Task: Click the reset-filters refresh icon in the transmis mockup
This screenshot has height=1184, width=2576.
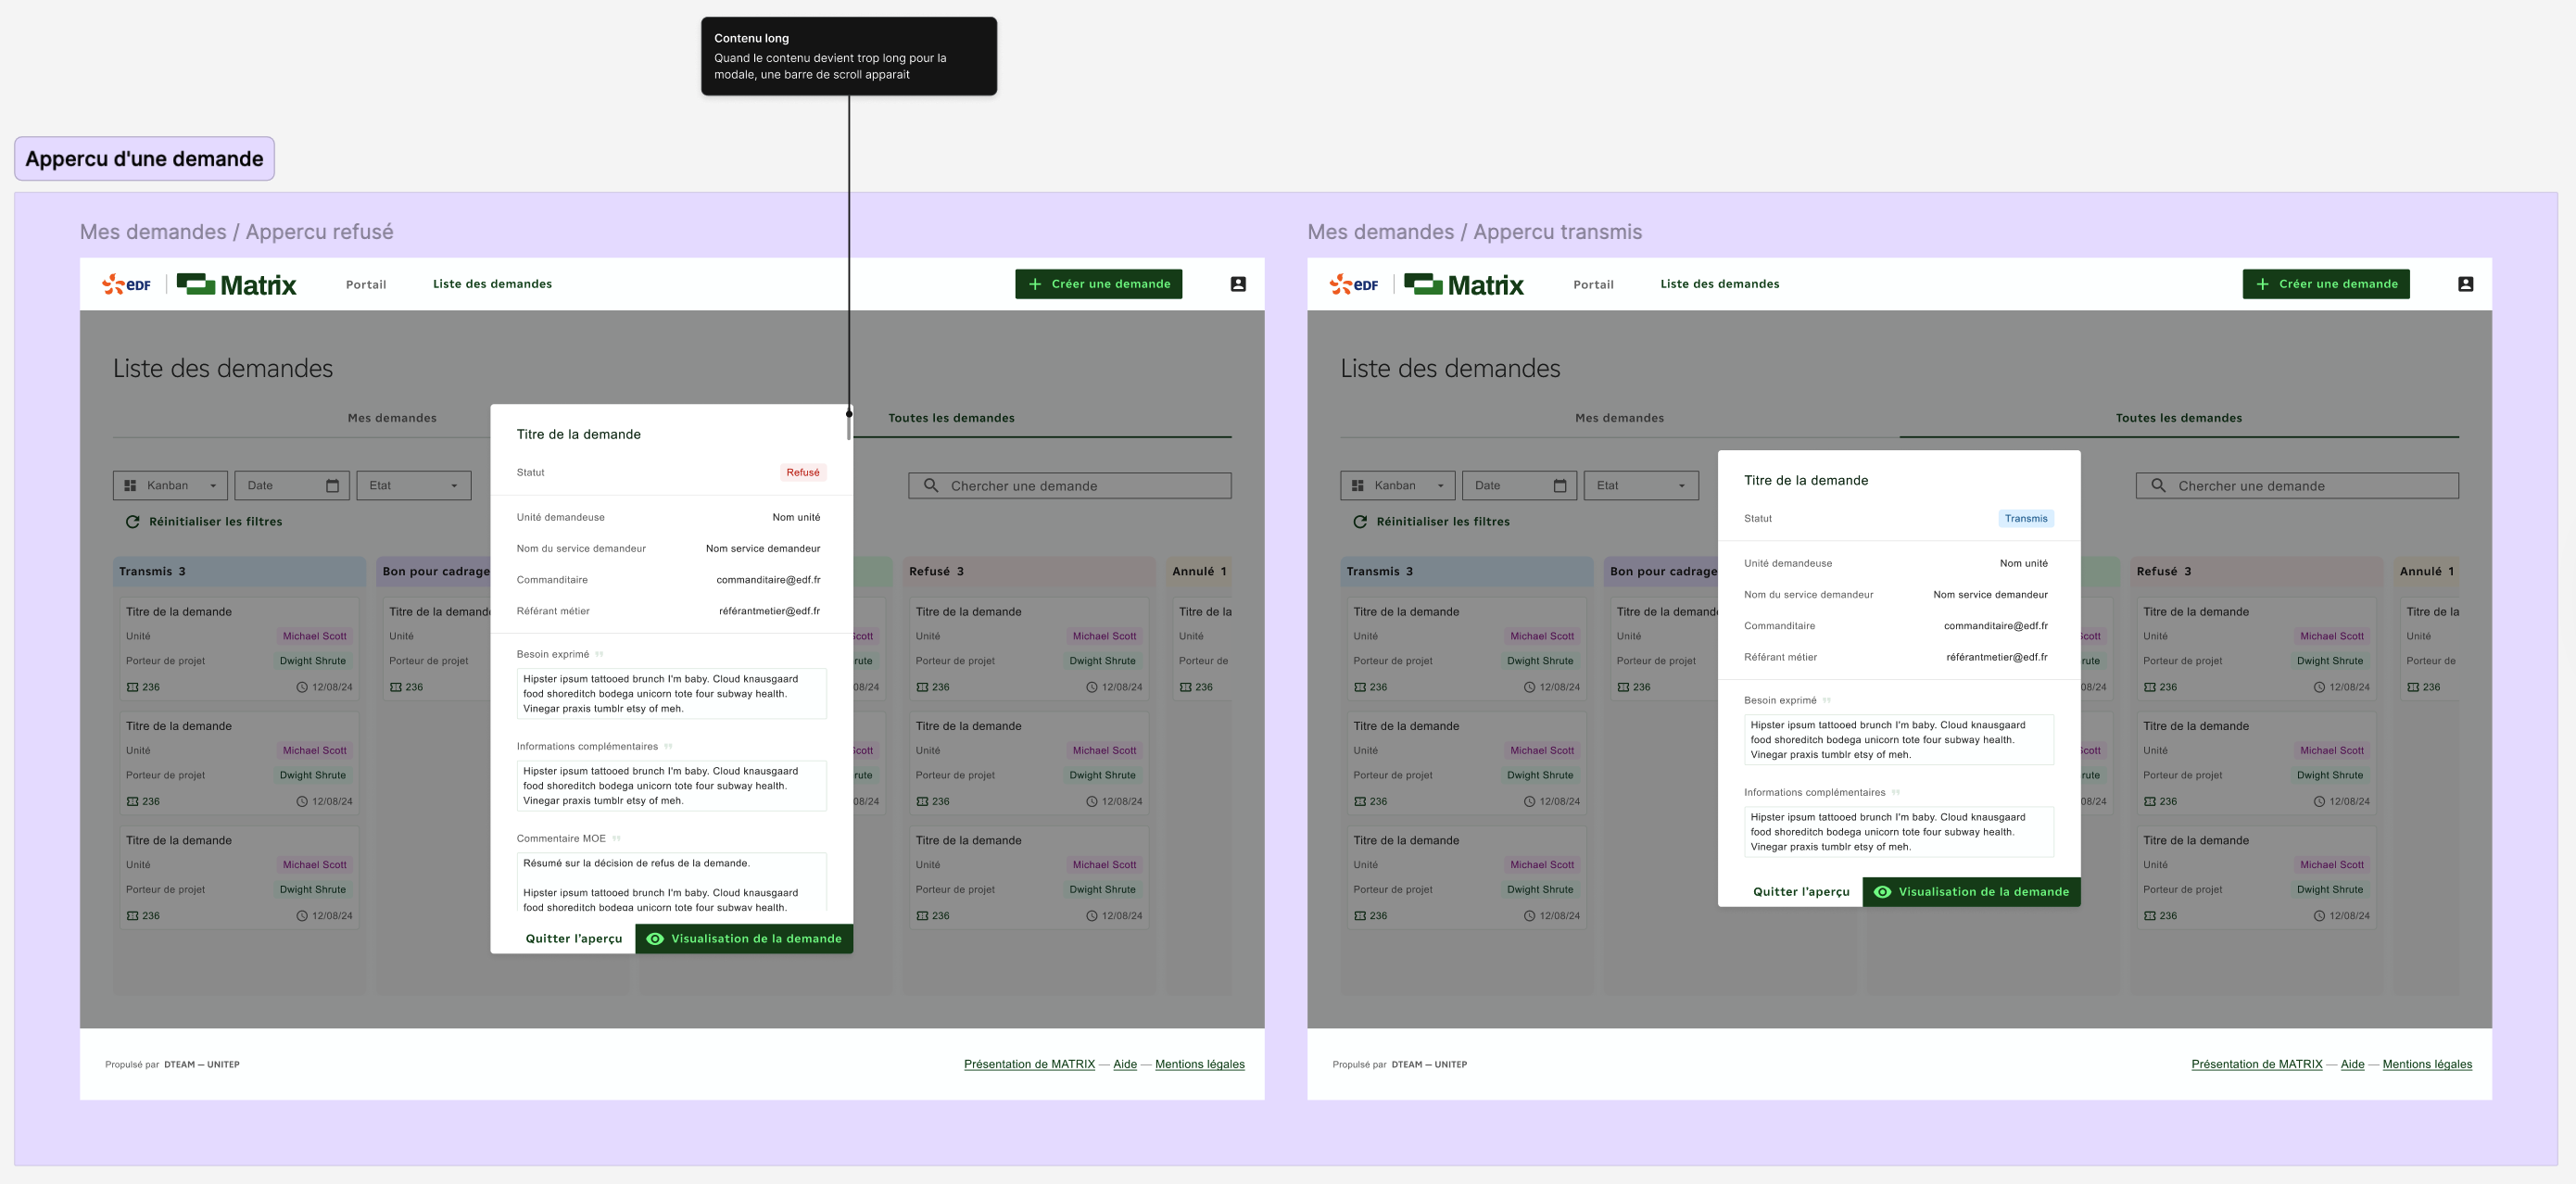Action: [1360, 522]
